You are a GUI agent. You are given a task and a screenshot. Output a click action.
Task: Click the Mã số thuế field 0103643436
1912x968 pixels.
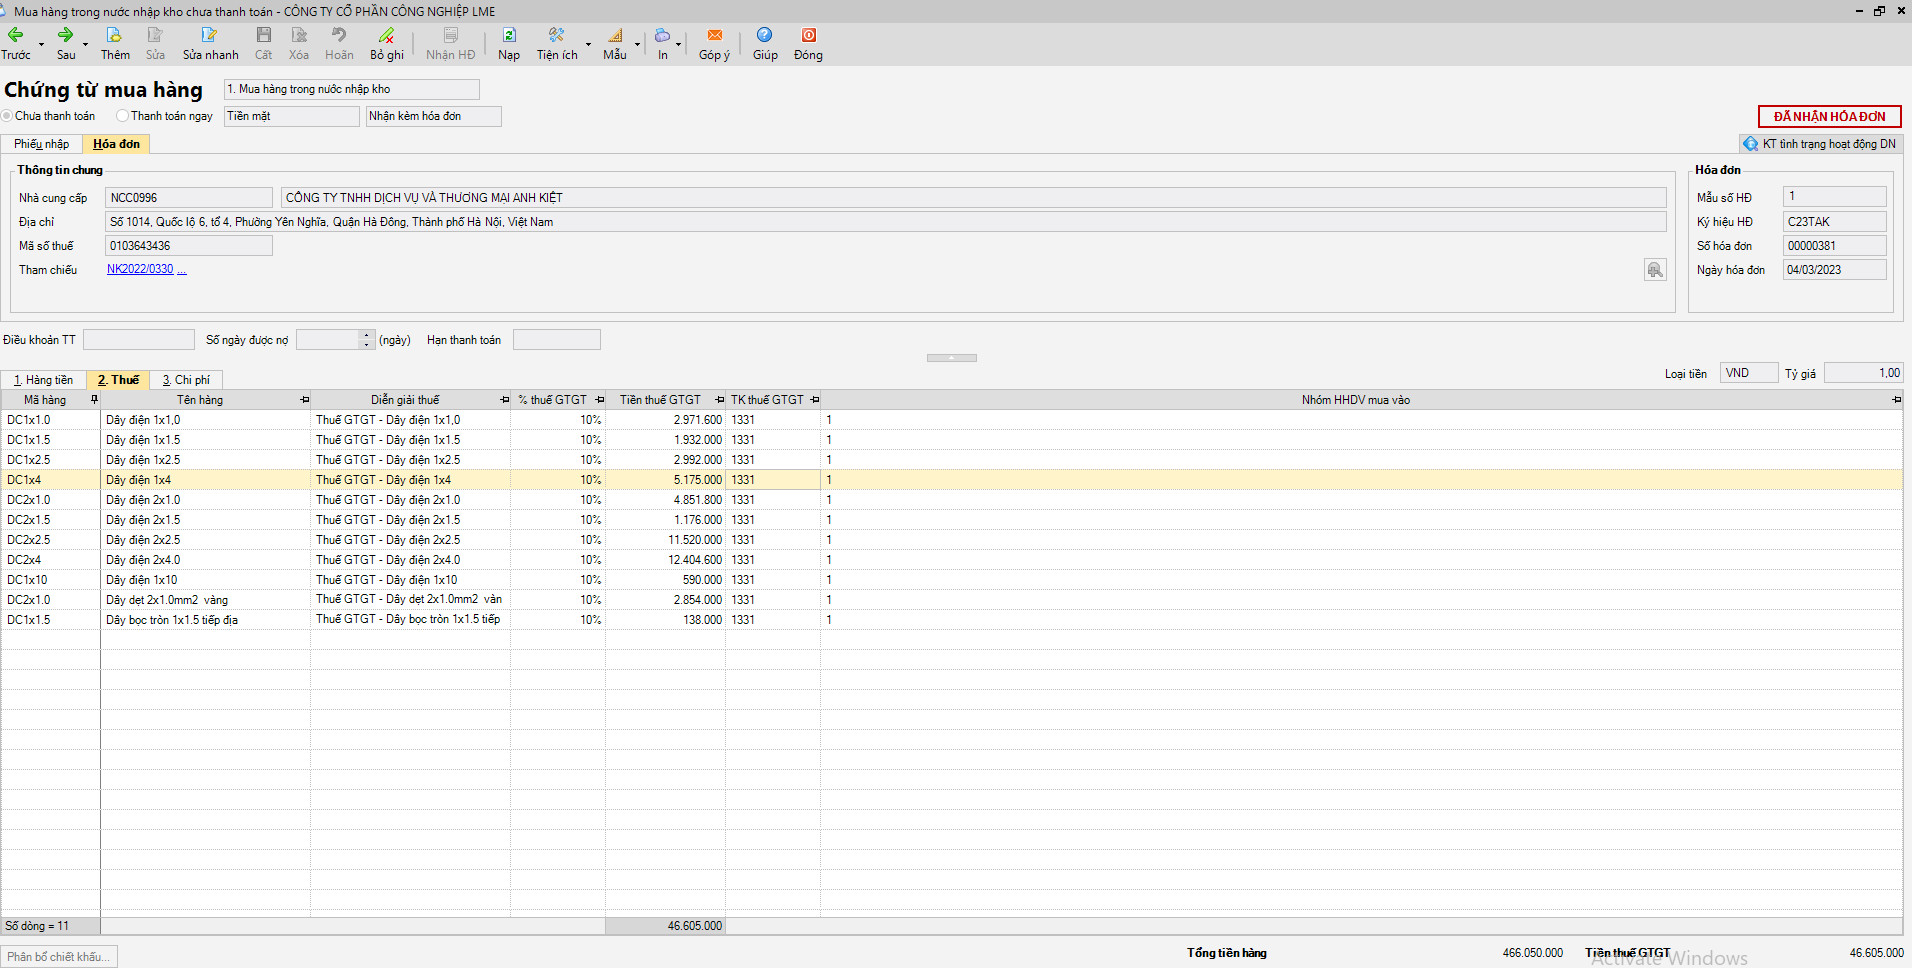coord(189,246)
